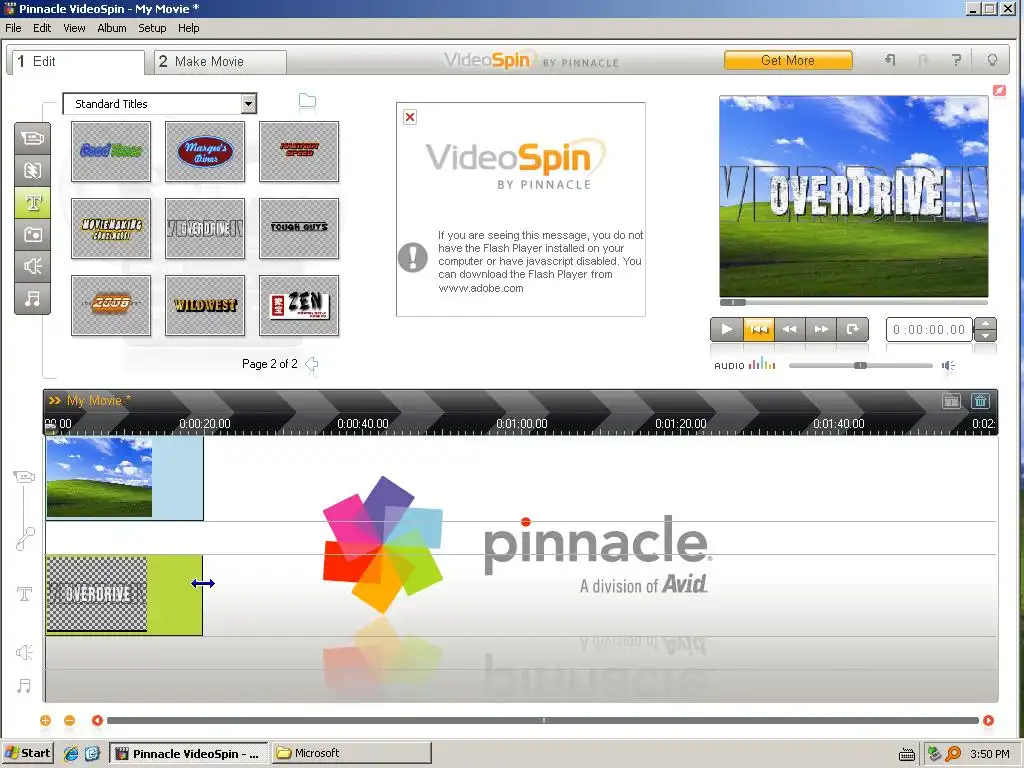Image resolution: width=1024 pixels, height=768 pixels.
Task: Click the video track camera icon
Action: point(24,477)
